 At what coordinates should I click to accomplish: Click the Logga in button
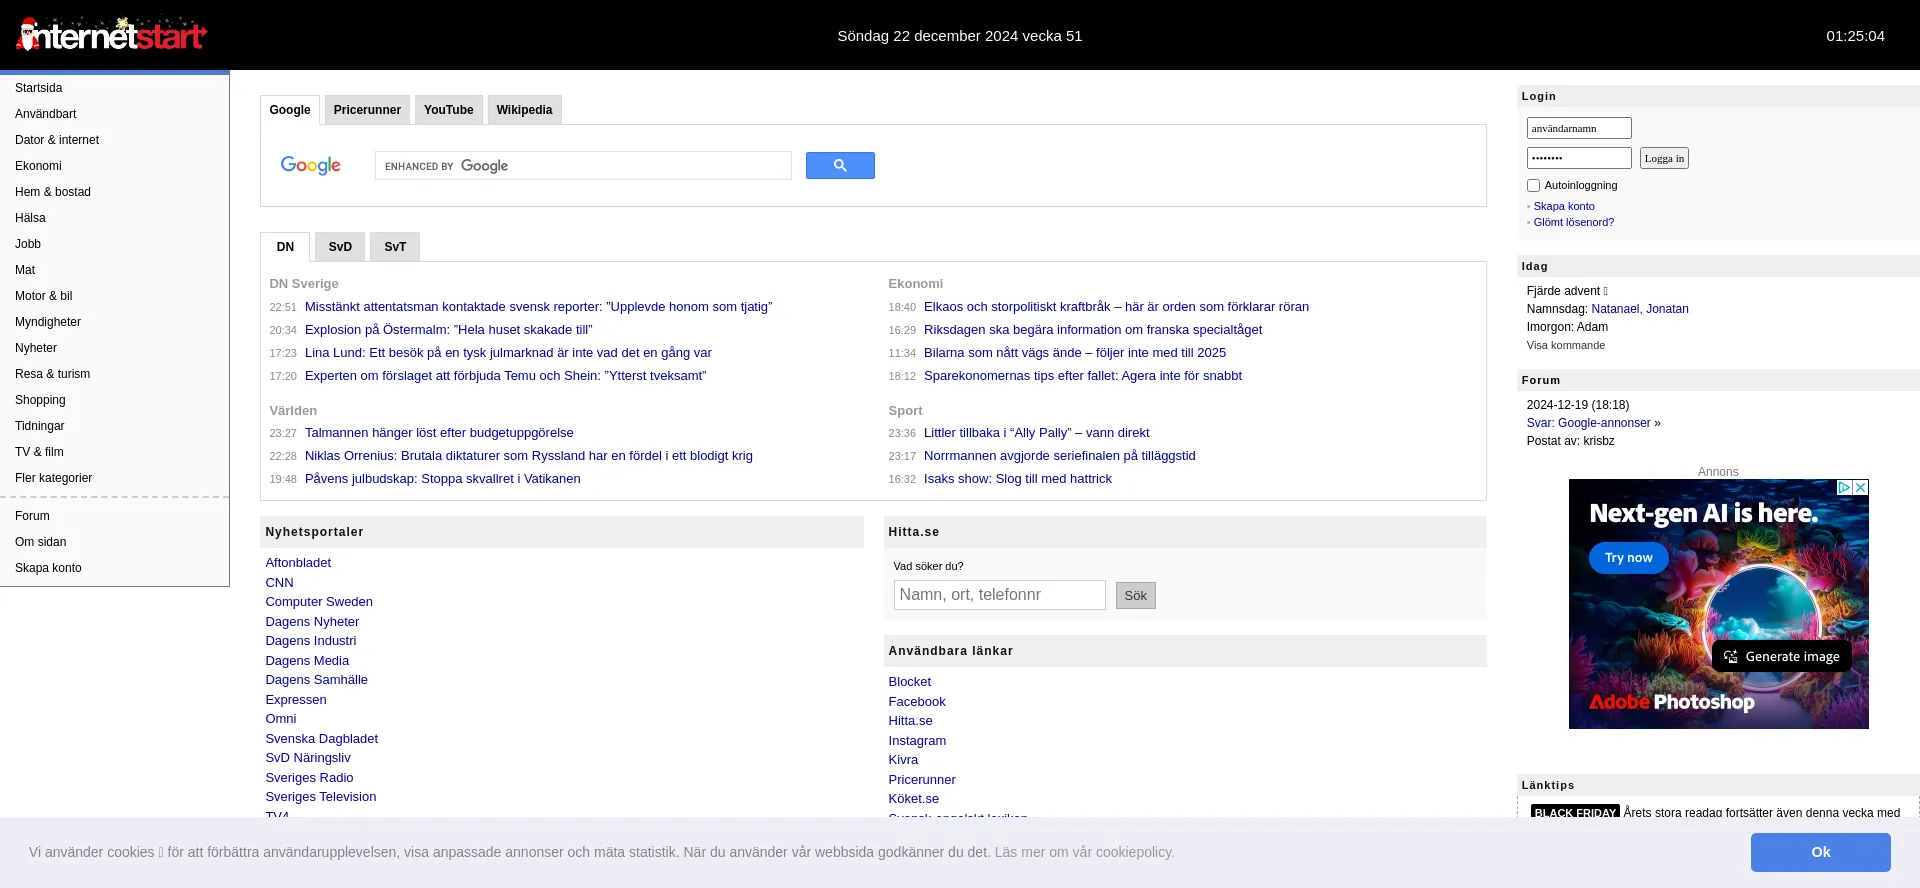tap(1664, 158)
